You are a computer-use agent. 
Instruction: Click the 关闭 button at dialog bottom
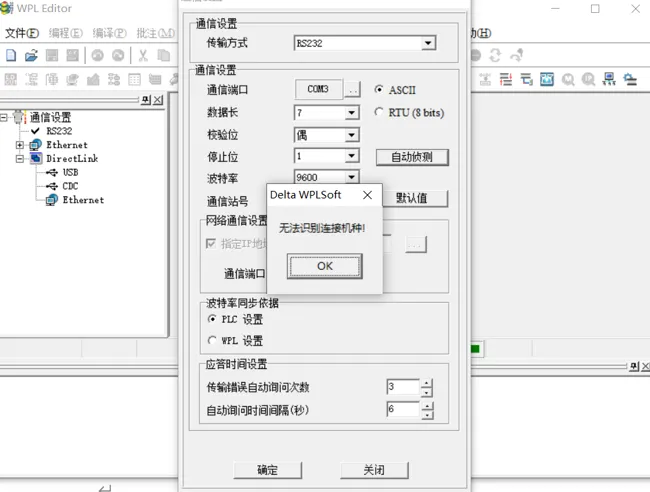[374, 470]
